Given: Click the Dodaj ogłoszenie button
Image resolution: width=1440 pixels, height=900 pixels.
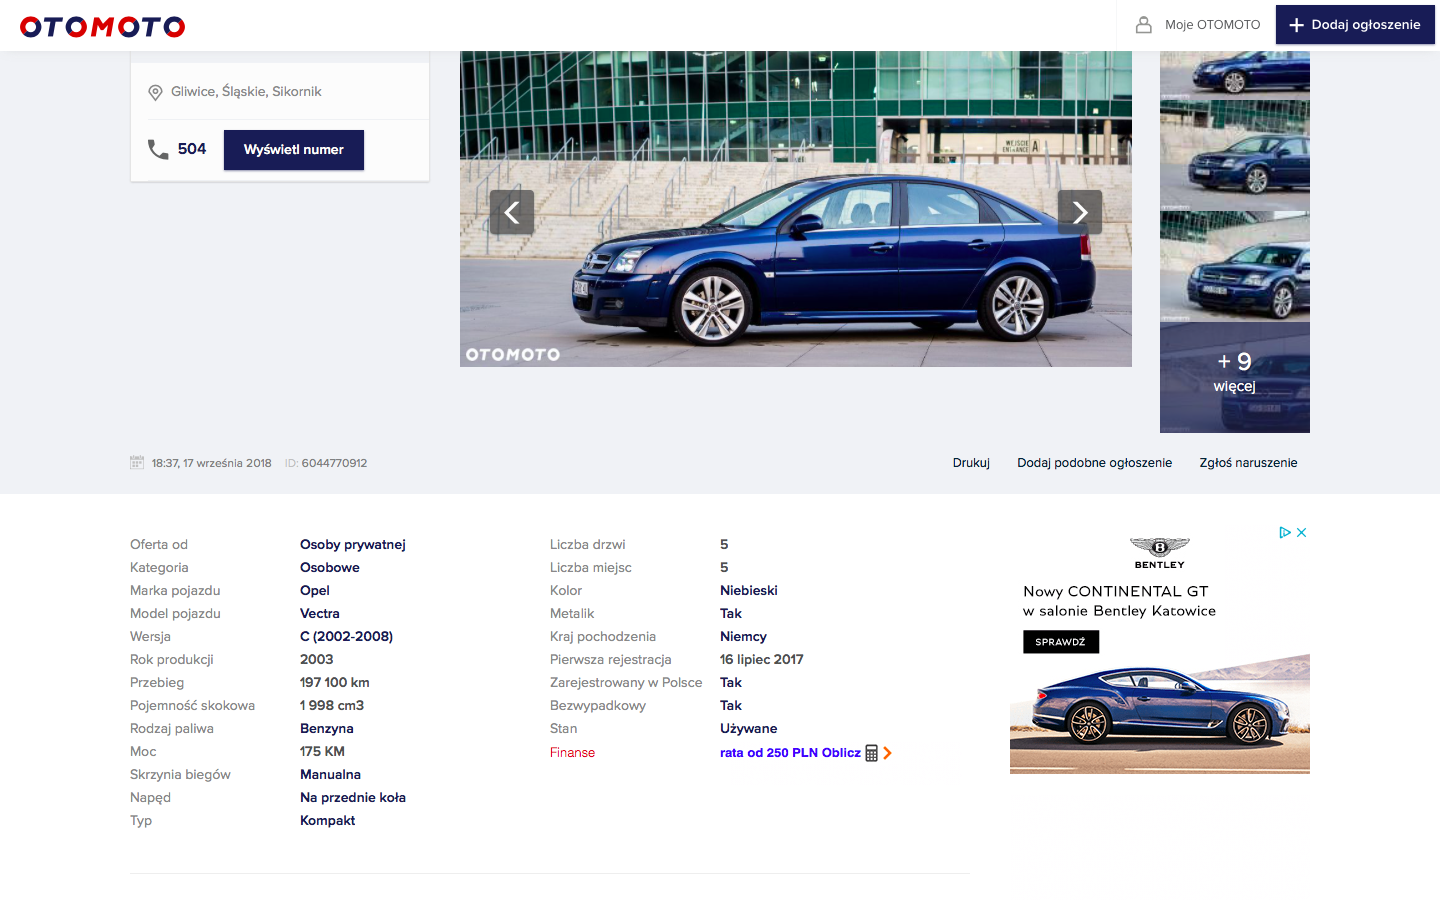Looking at the screenshot, I should (x=1355, y=25).
